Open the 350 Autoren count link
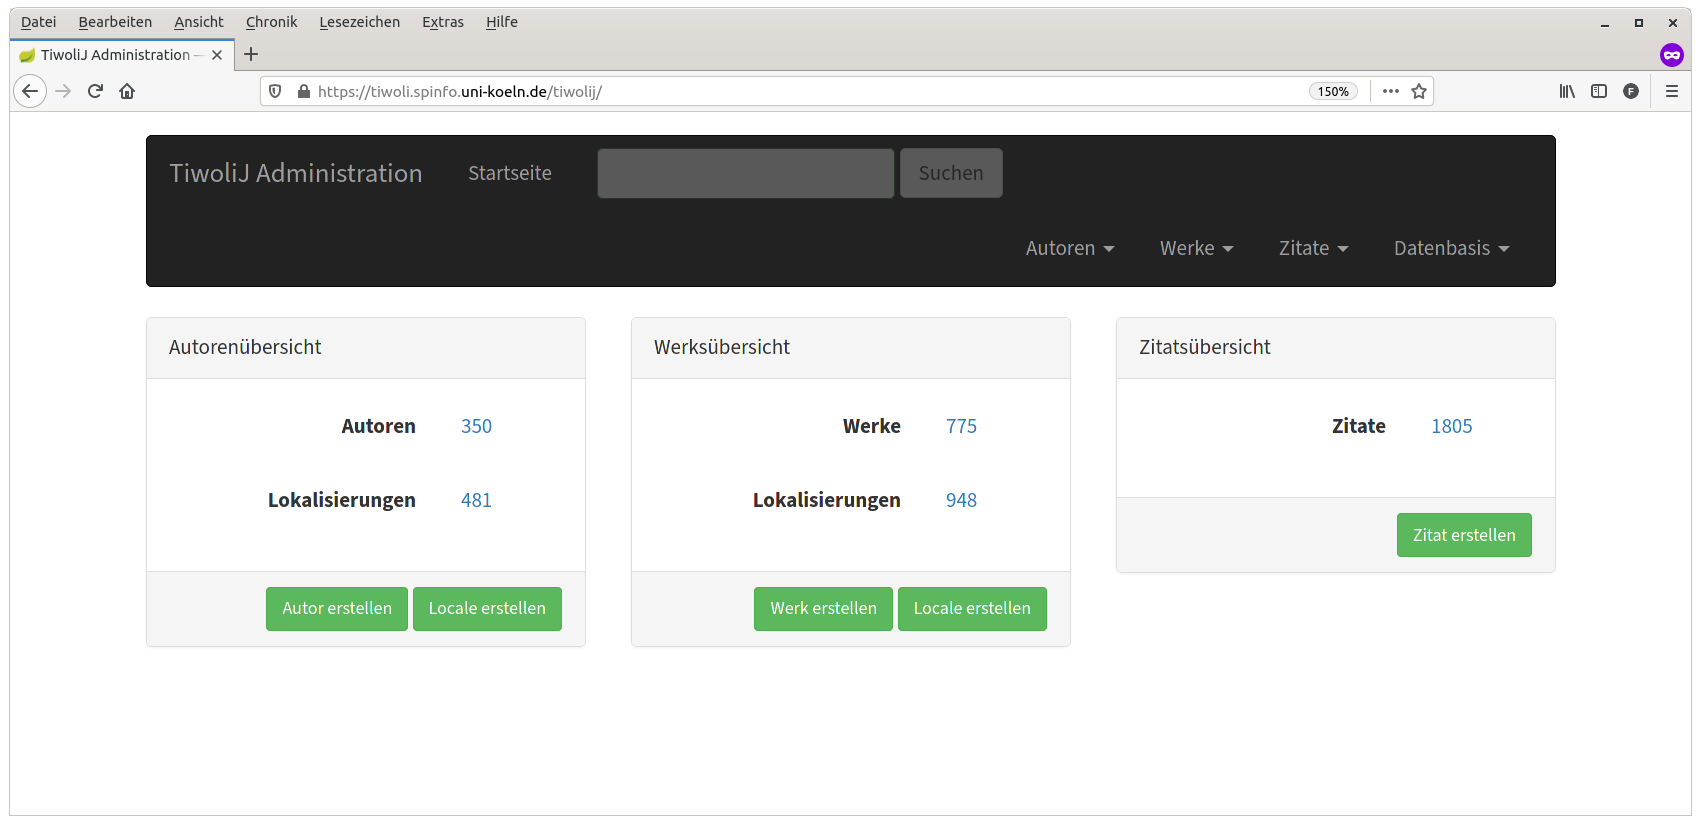 click(x=476, y=426)
